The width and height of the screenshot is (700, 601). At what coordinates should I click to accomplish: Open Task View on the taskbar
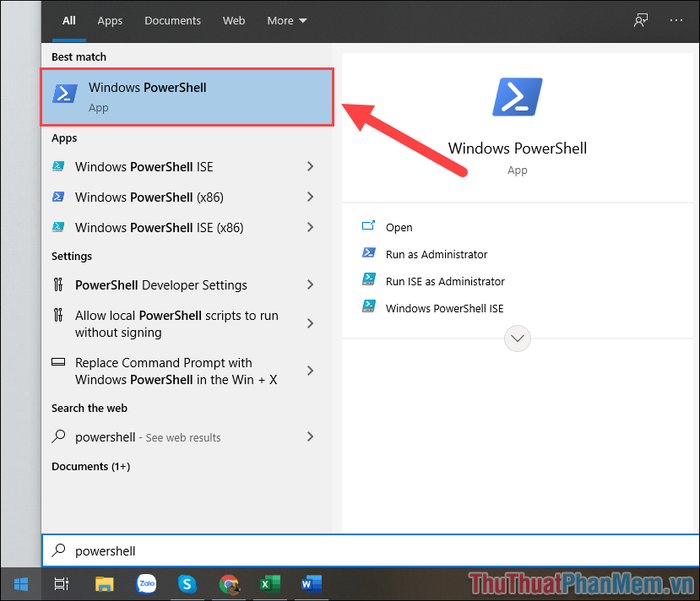coord(62,584)
